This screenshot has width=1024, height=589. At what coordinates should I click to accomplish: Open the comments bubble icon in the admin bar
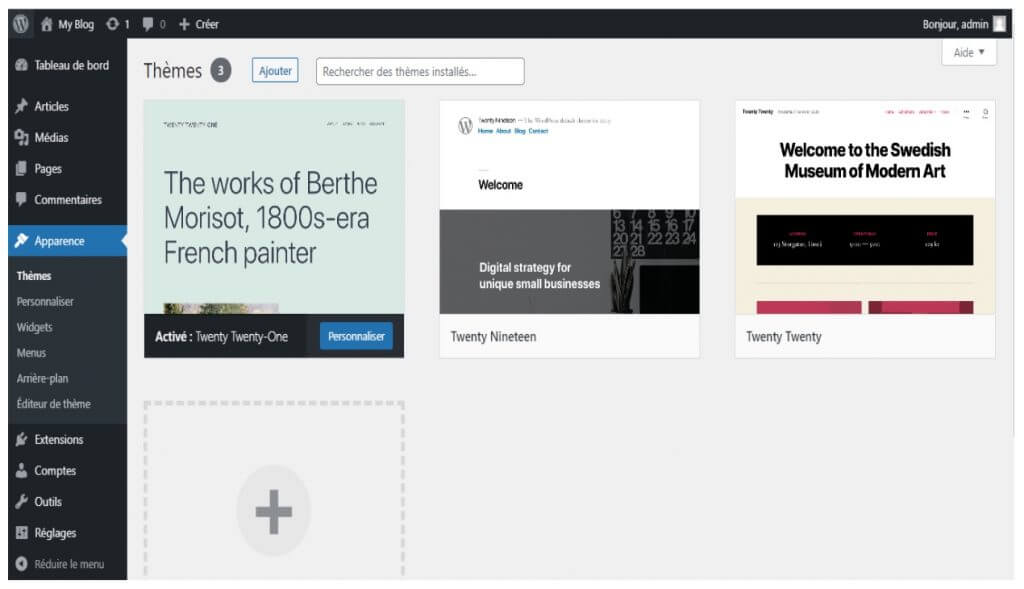(148, 24)
